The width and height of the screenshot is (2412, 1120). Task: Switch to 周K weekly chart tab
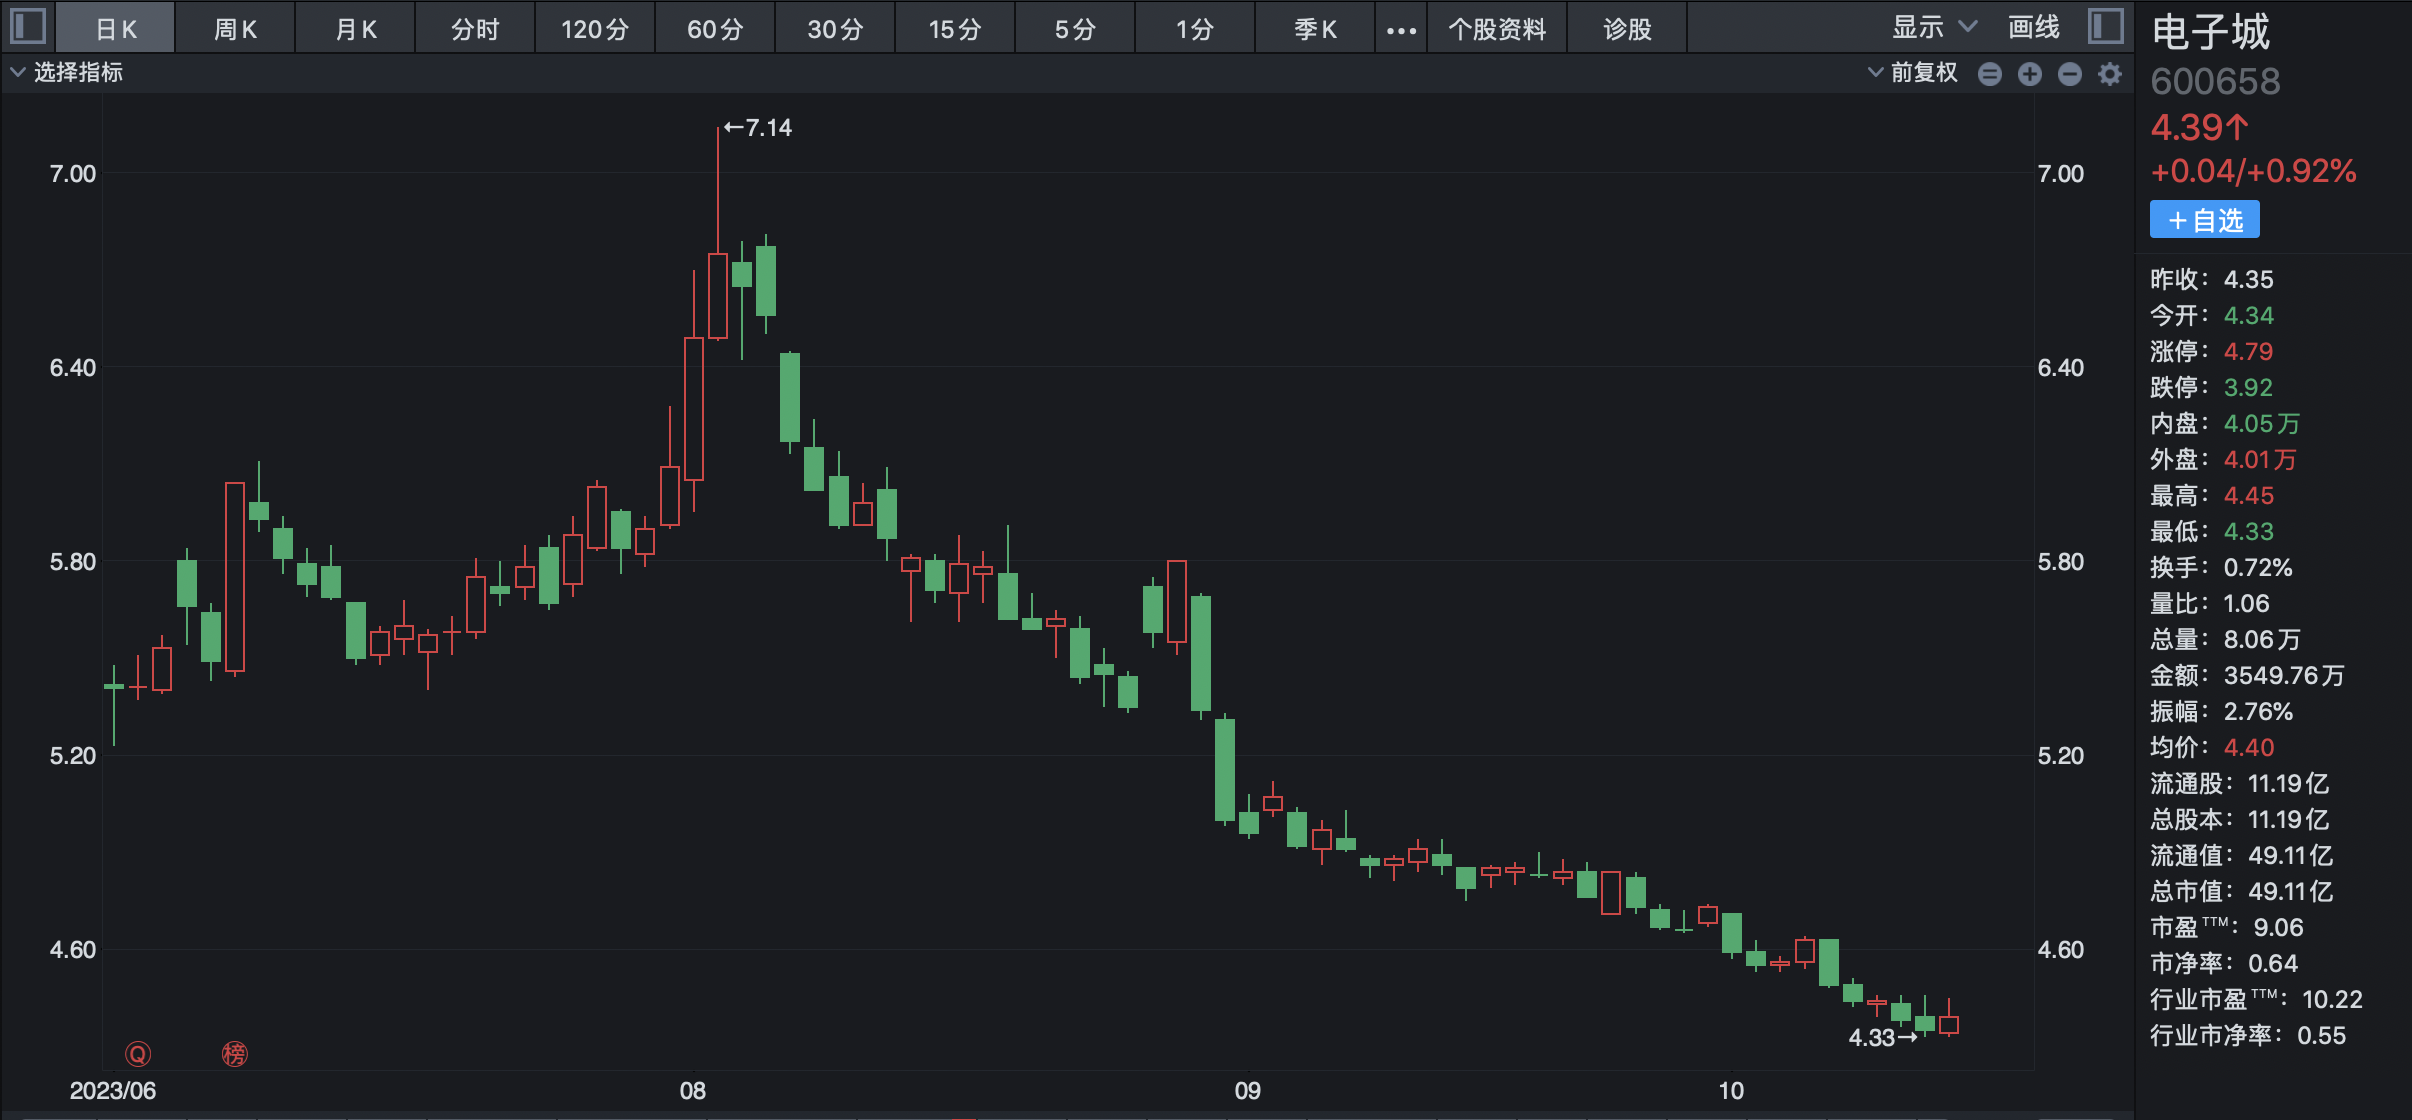pyautogui.click(x=236, y=30)
